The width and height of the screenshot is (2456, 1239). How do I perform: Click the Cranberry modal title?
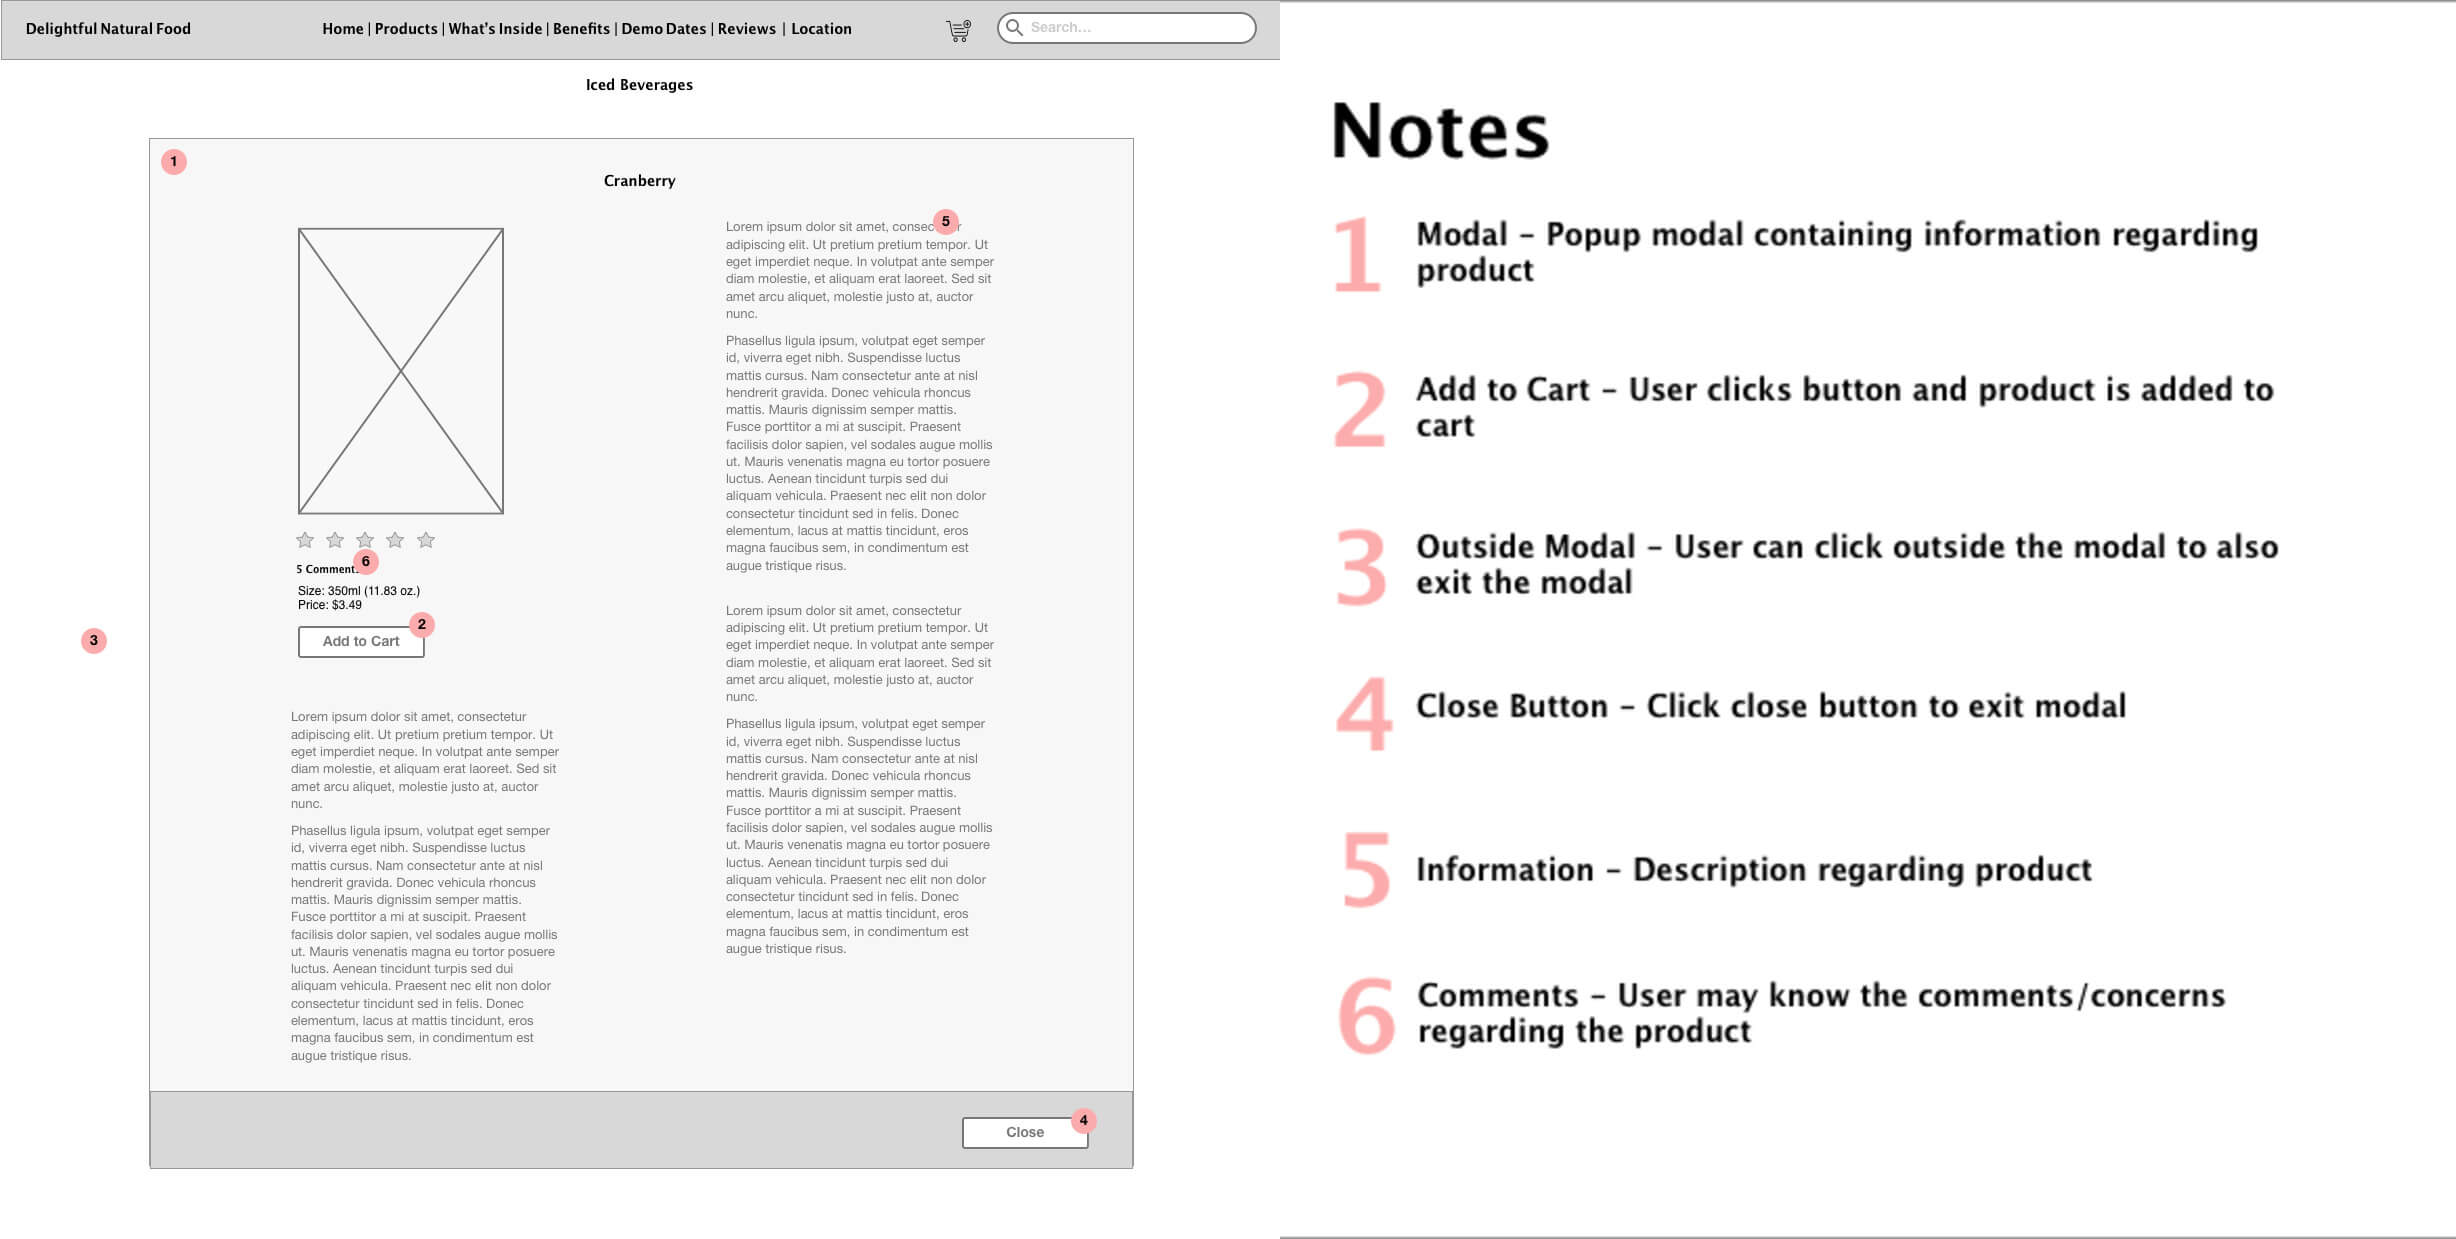point(639,181)
